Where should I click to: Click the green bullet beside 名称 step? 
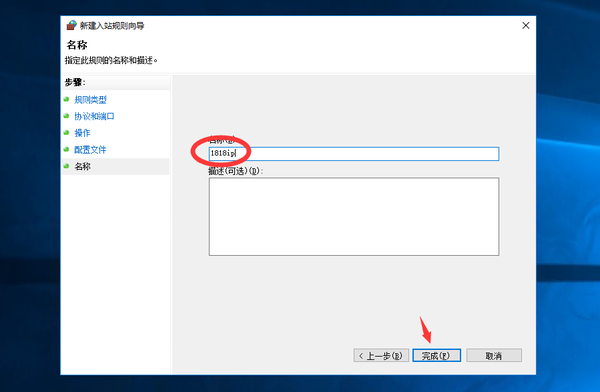(x=66, y=166)
